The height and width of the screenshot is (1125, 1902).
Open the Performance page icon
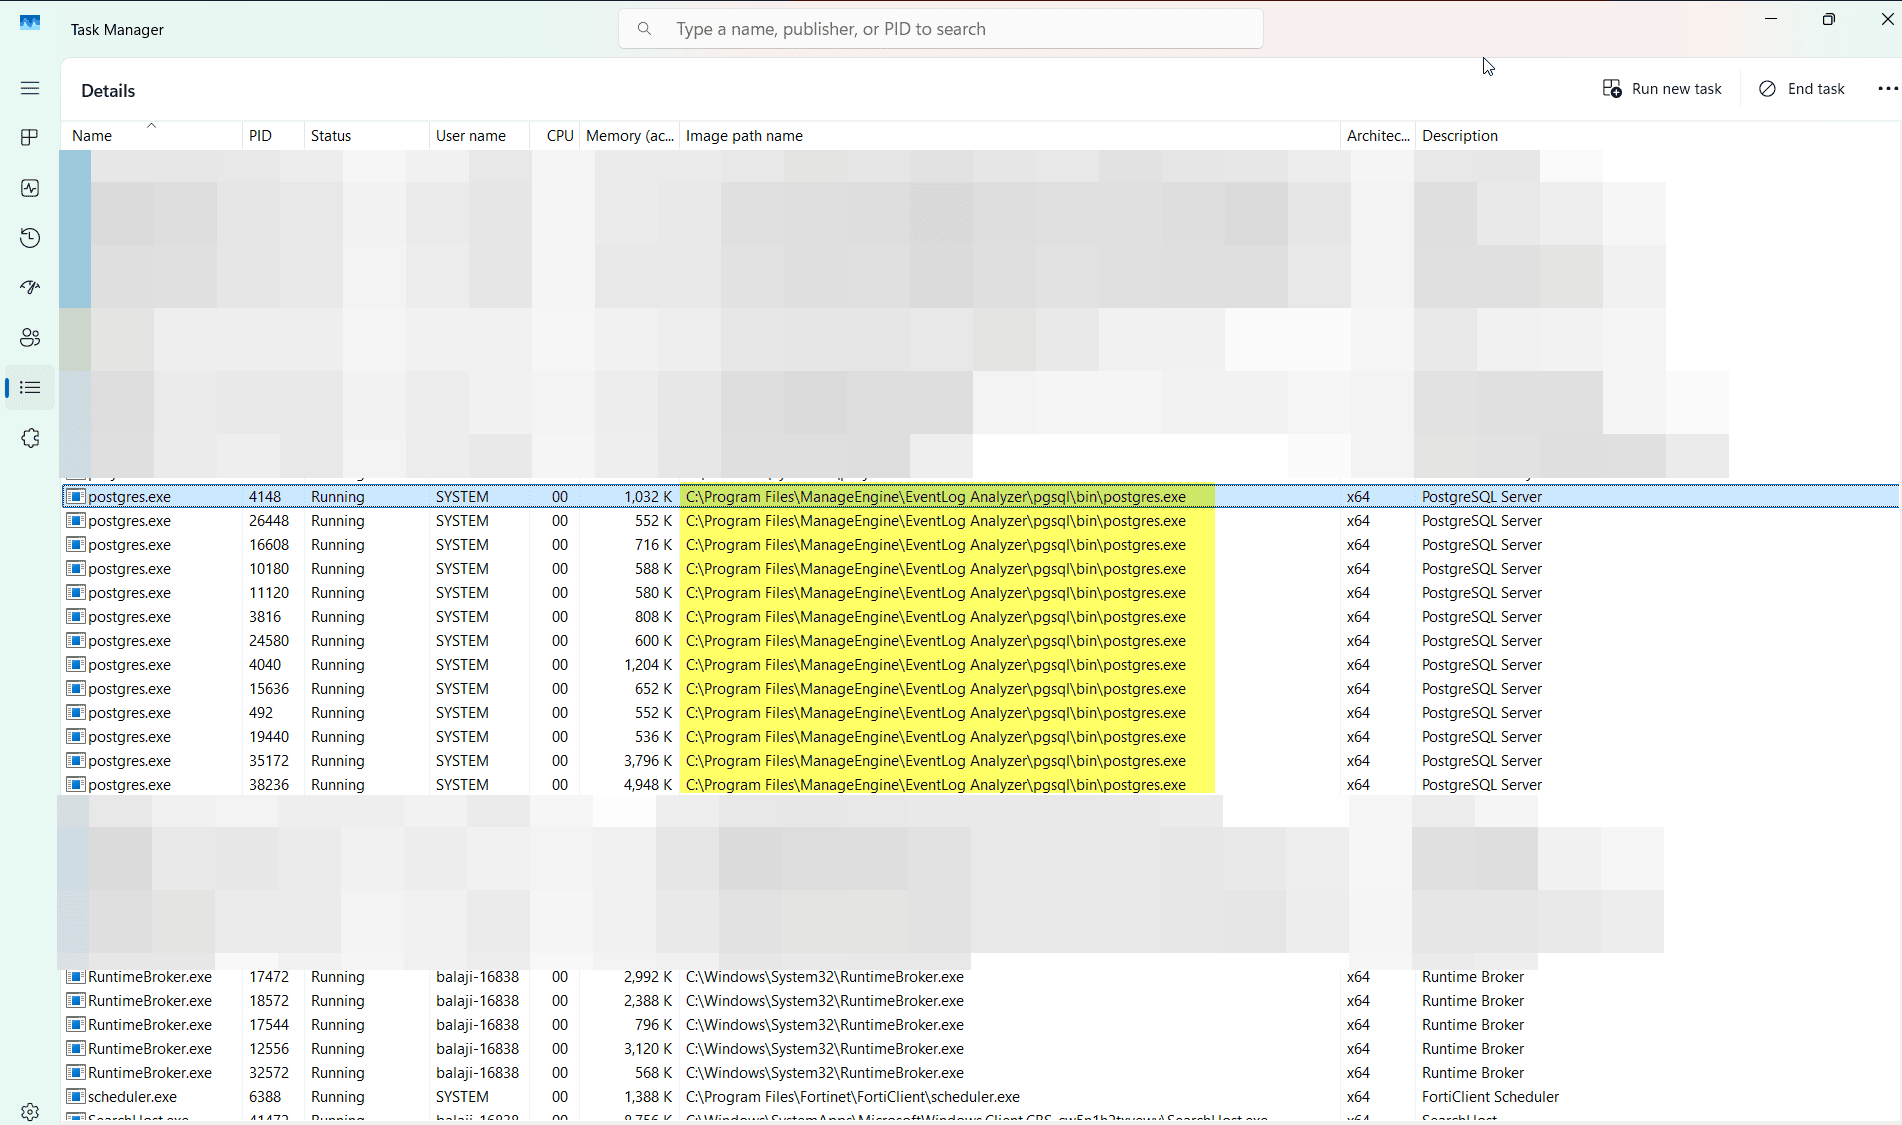(30, 188)
